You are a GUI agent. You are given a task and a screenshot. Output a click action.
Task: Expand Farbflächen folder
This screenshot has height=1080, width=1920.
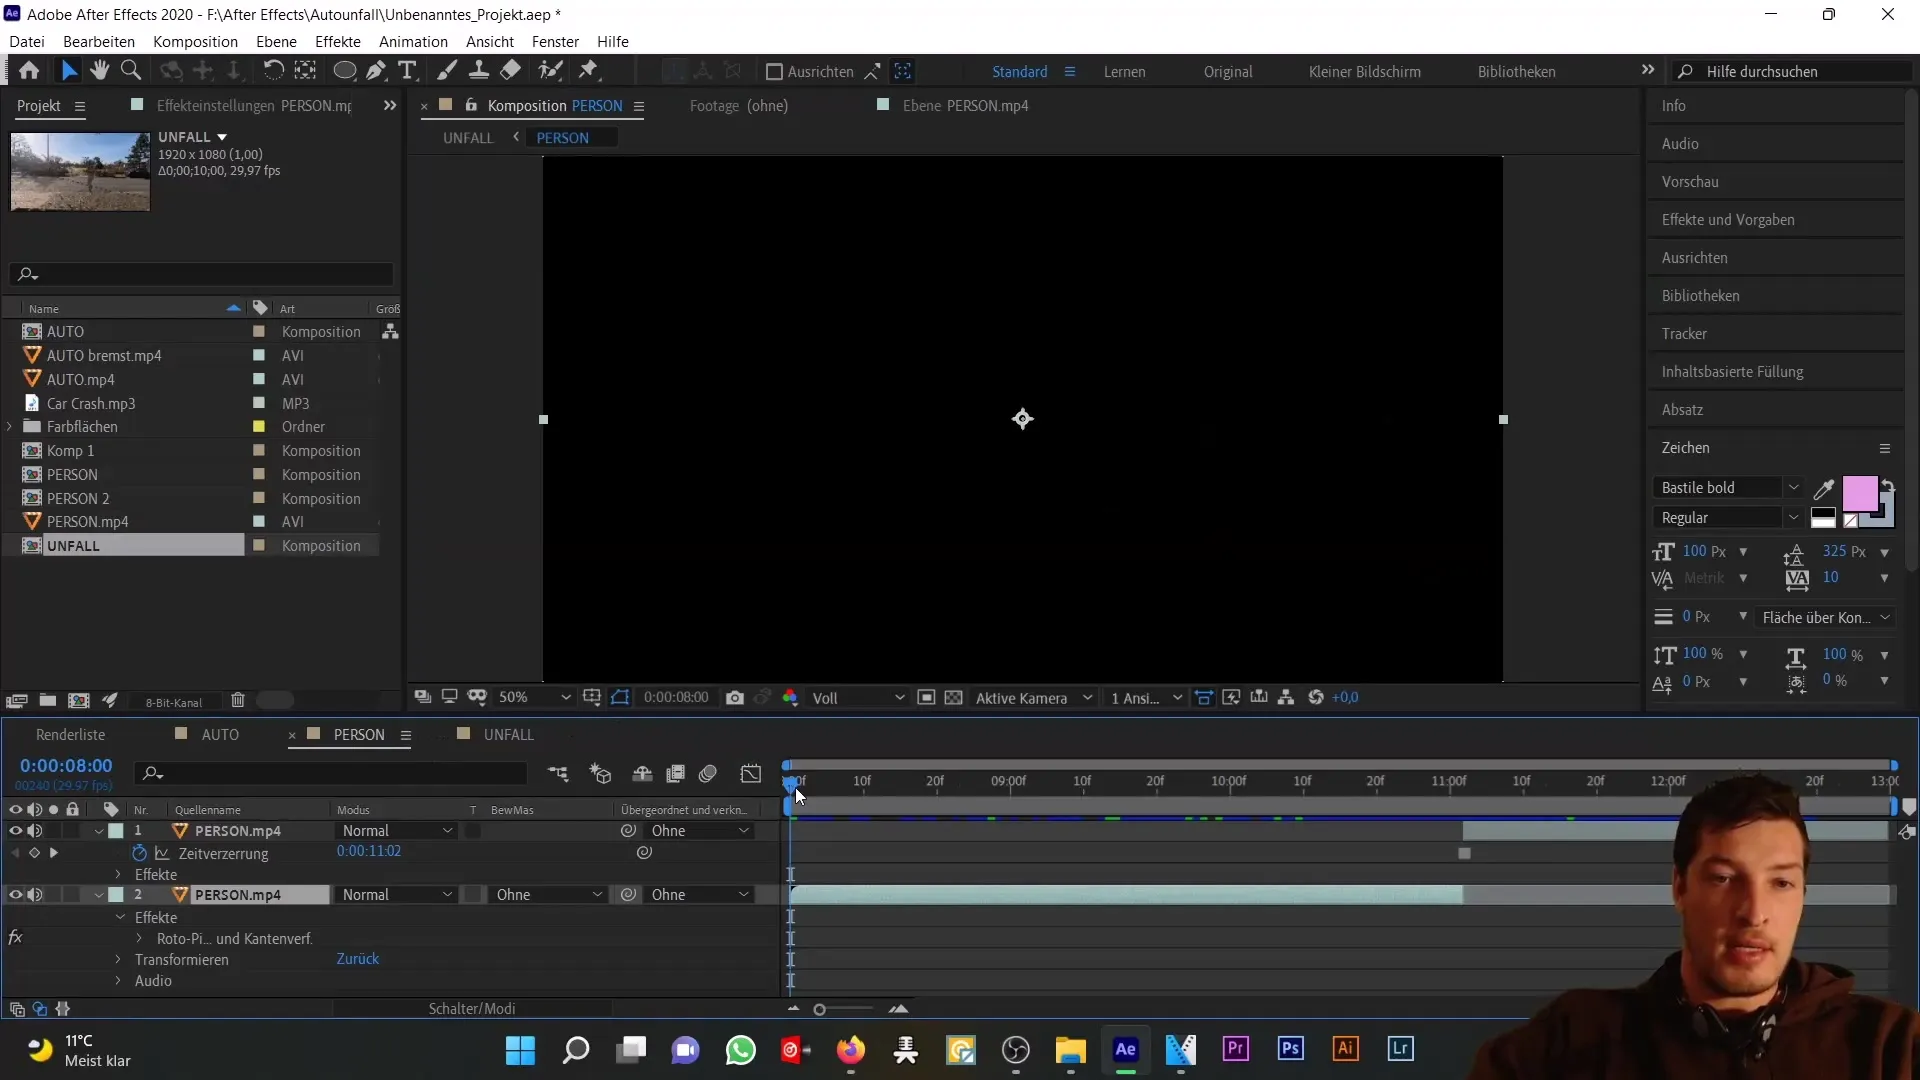click(10, 427)
